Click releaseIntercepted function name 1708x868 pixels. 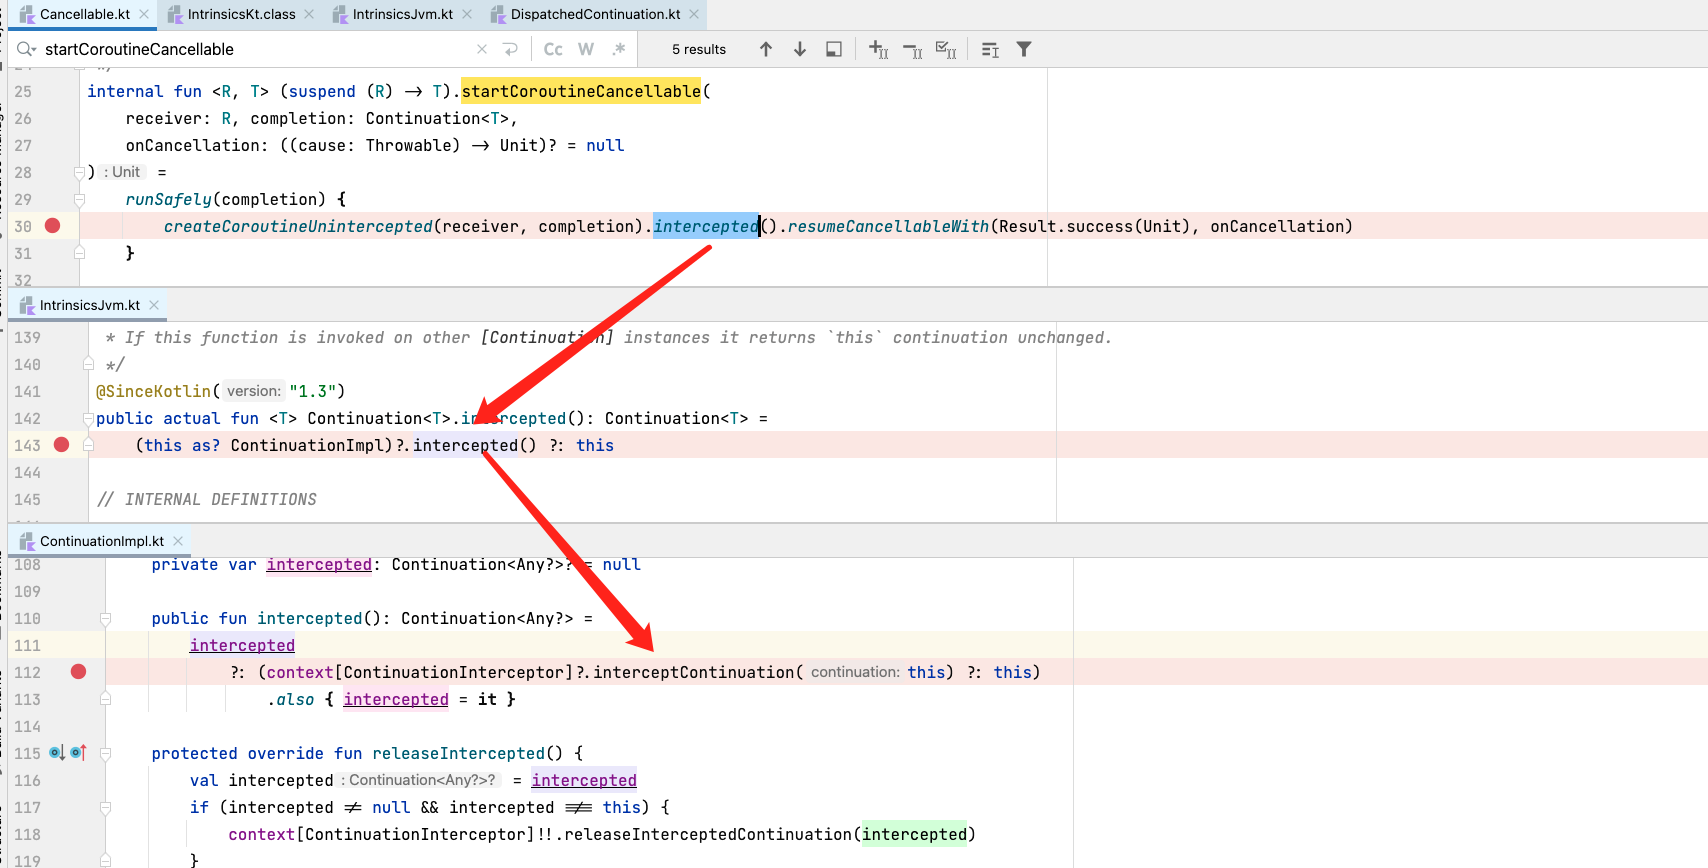[459, 753]
